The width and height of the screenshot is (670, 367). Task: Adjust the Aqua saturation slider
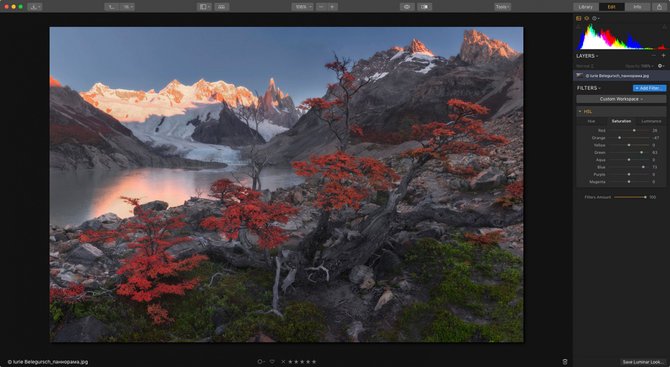629,160
